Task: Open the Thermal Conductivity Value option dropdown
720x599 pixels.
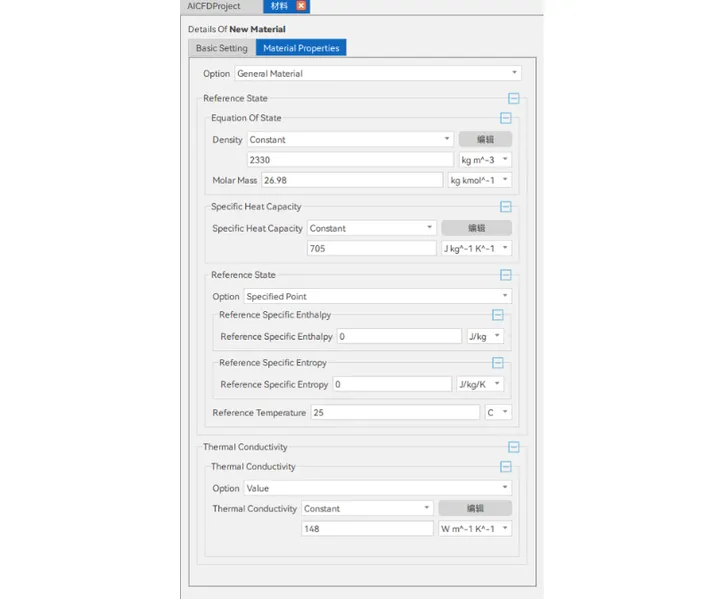Action: coord(377,488)
